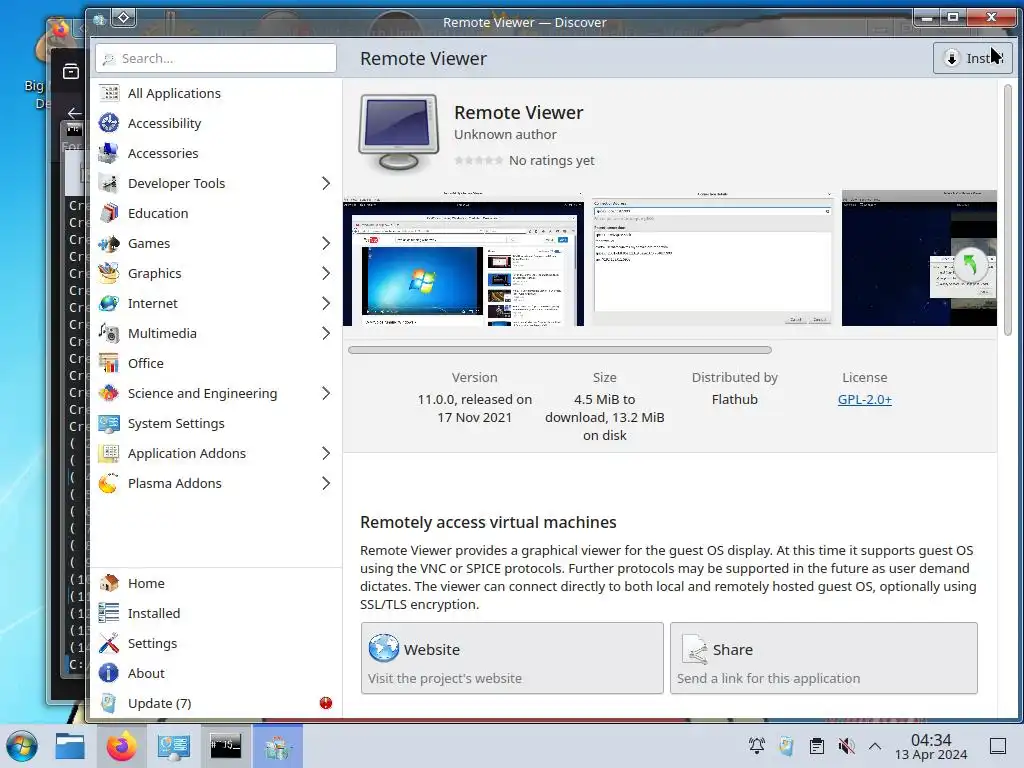The image size is (1024, 768).
Task: Click the Share application button
Action: point(824,658)
